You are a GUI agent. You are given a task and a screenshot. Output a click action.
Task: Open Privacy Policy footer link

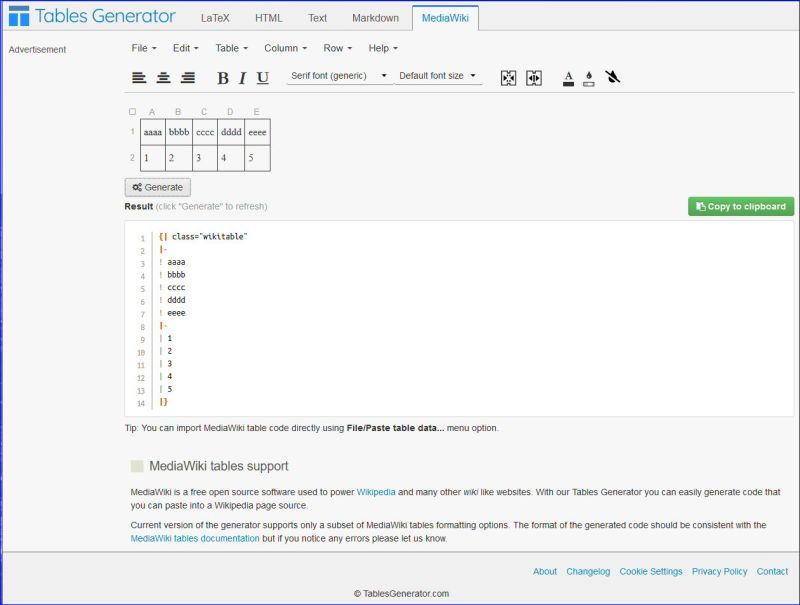coord(719,571)
